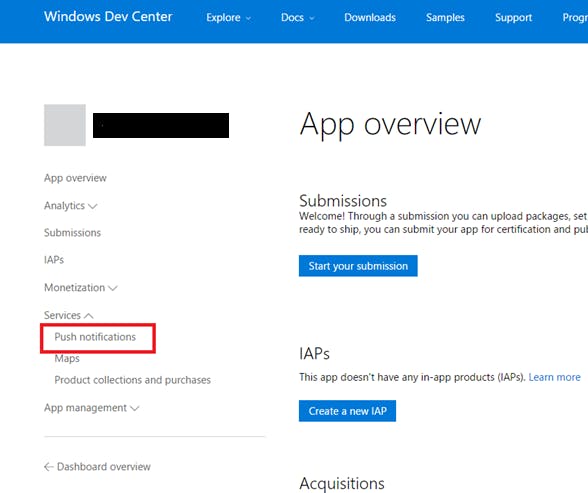Open Push notifications under Services
This screenshot has width=588, height=493.
click(95, 337)
